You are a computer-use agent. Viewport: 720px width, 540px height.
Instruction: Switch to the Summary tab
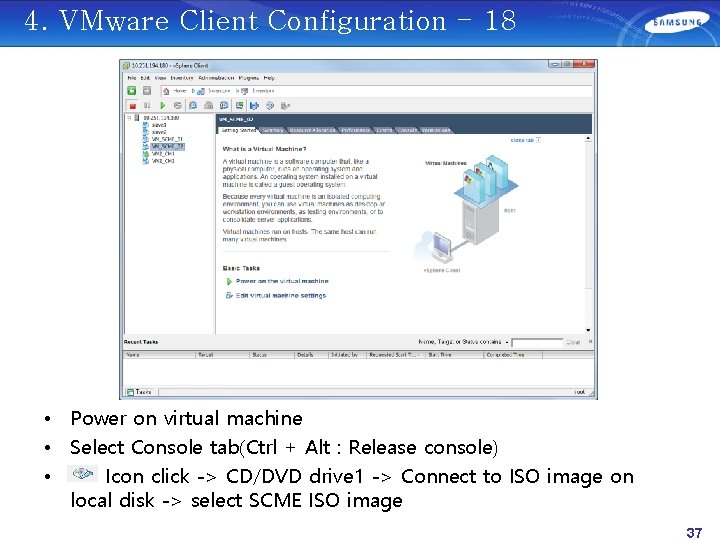273,130
